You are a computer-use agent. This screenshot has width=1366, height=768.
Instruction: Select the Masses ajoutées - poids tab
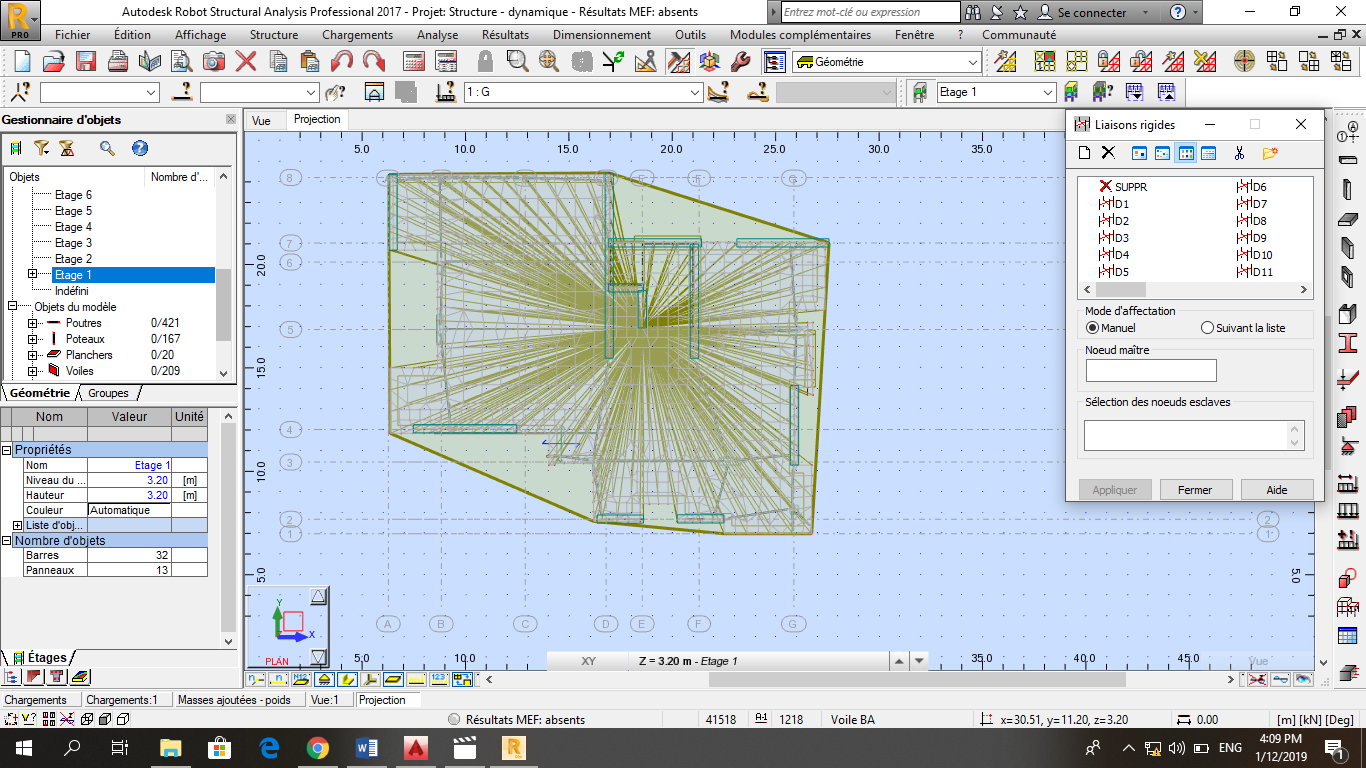click(x=234, y=700)
